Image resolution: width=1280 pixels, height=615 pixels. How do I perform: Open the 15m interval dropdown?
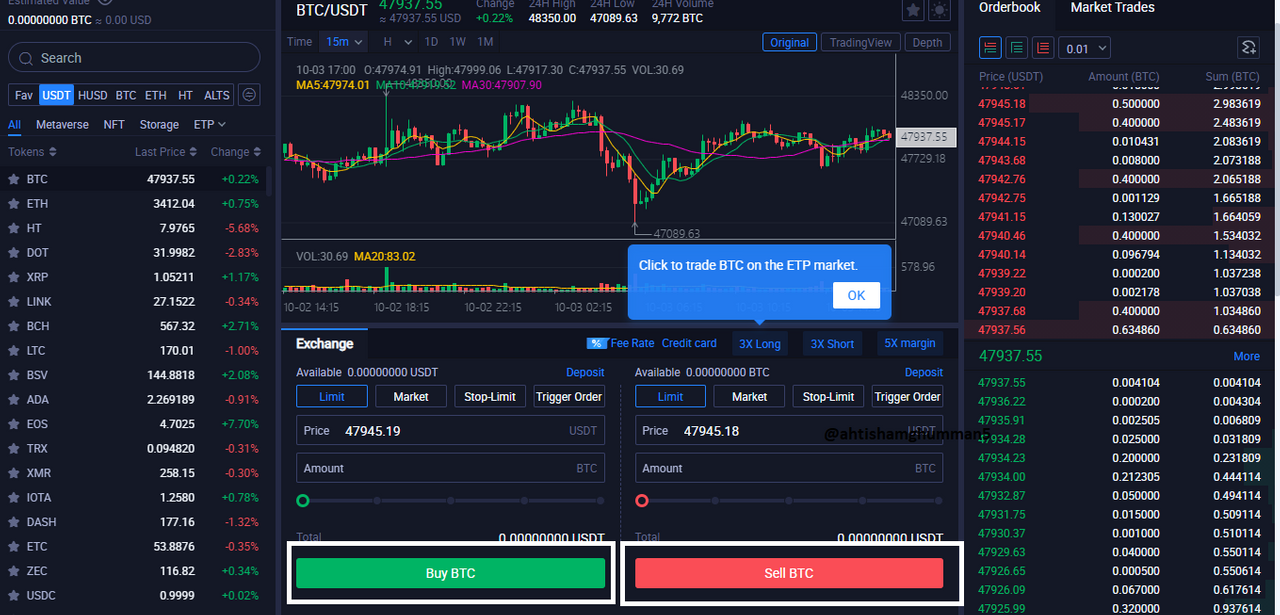click(344, 42)
